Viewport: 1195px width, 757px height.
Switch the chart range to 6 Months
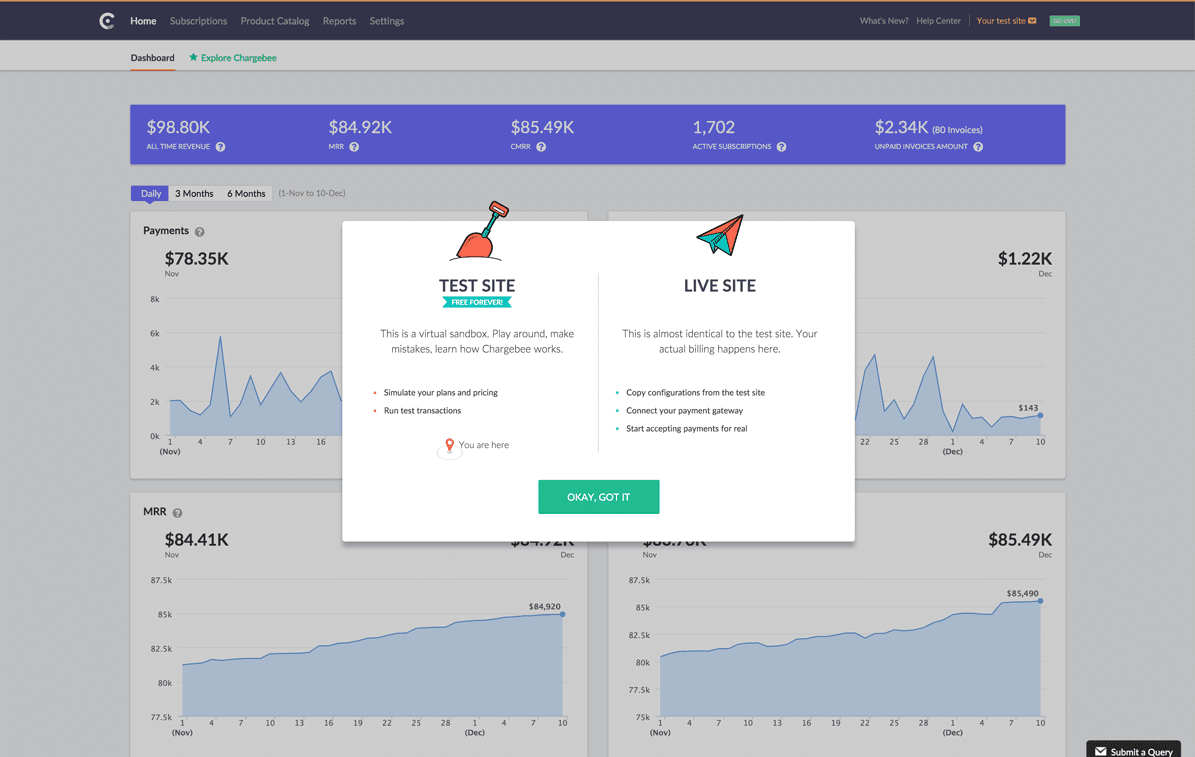(x=246, y=194)
